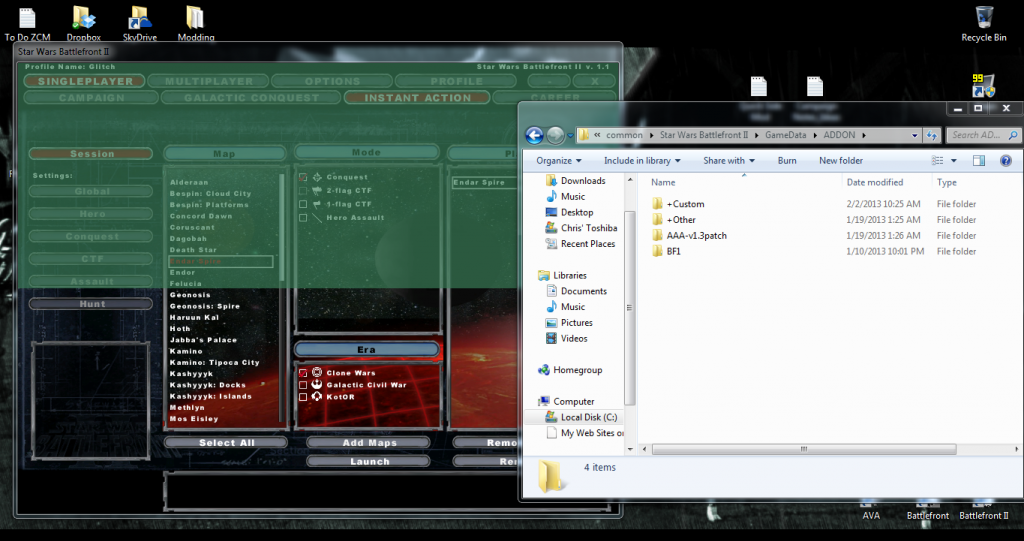The image size is (1024, 541).
Task: Open the Recycle Bin
Action: click(x=984, y=25)
